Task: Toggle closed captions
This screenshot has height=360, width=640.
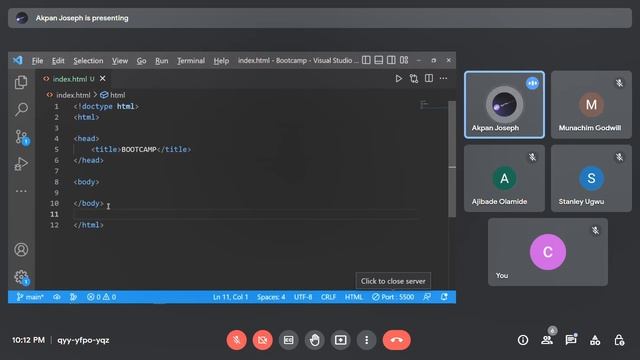Action: coord(289,340)
